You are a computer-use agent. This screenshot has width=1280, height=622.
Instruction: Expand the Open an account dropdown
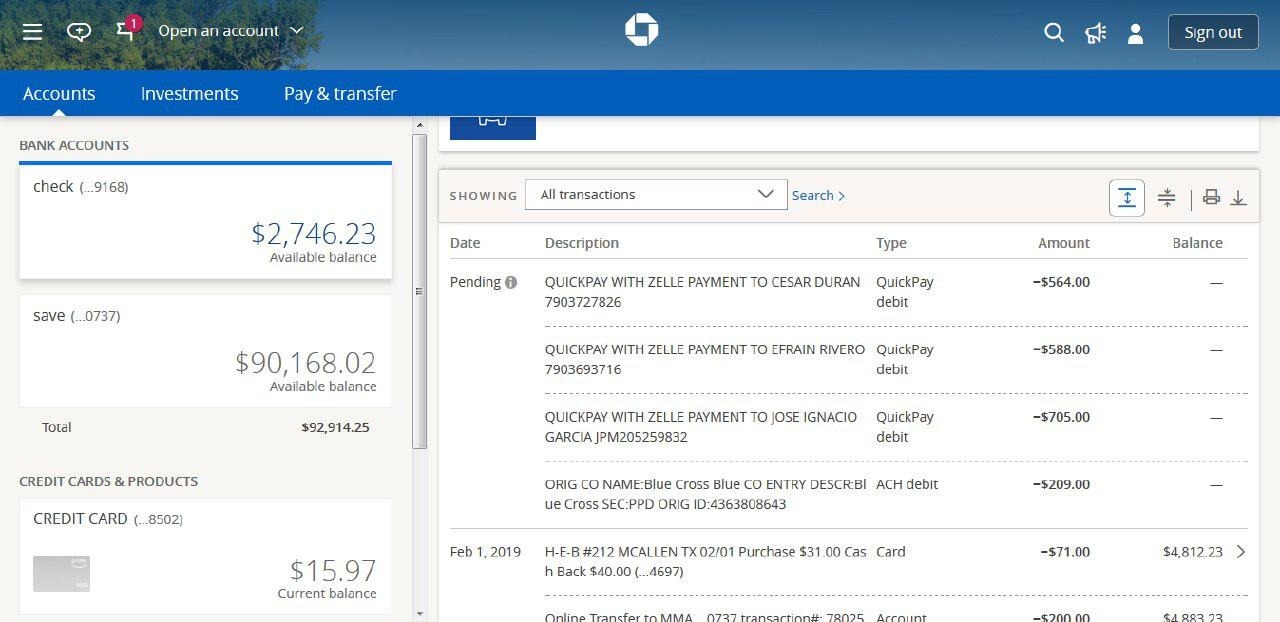click(231, 31)
